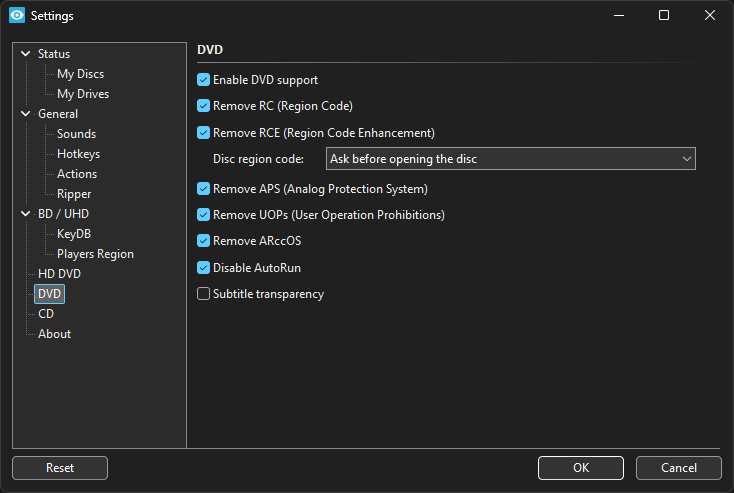Viewport: 734px width, 493px height.
Task: Collapse the General tree section
Action: (25, 114)
